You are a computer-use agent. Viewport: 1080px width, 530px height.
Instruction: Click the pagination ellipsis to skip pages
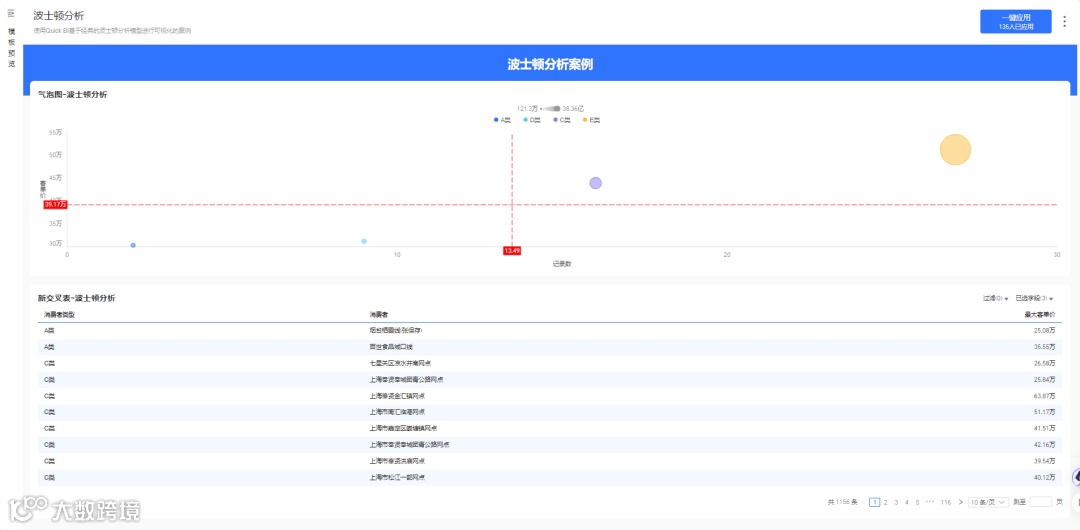point(930,502)
